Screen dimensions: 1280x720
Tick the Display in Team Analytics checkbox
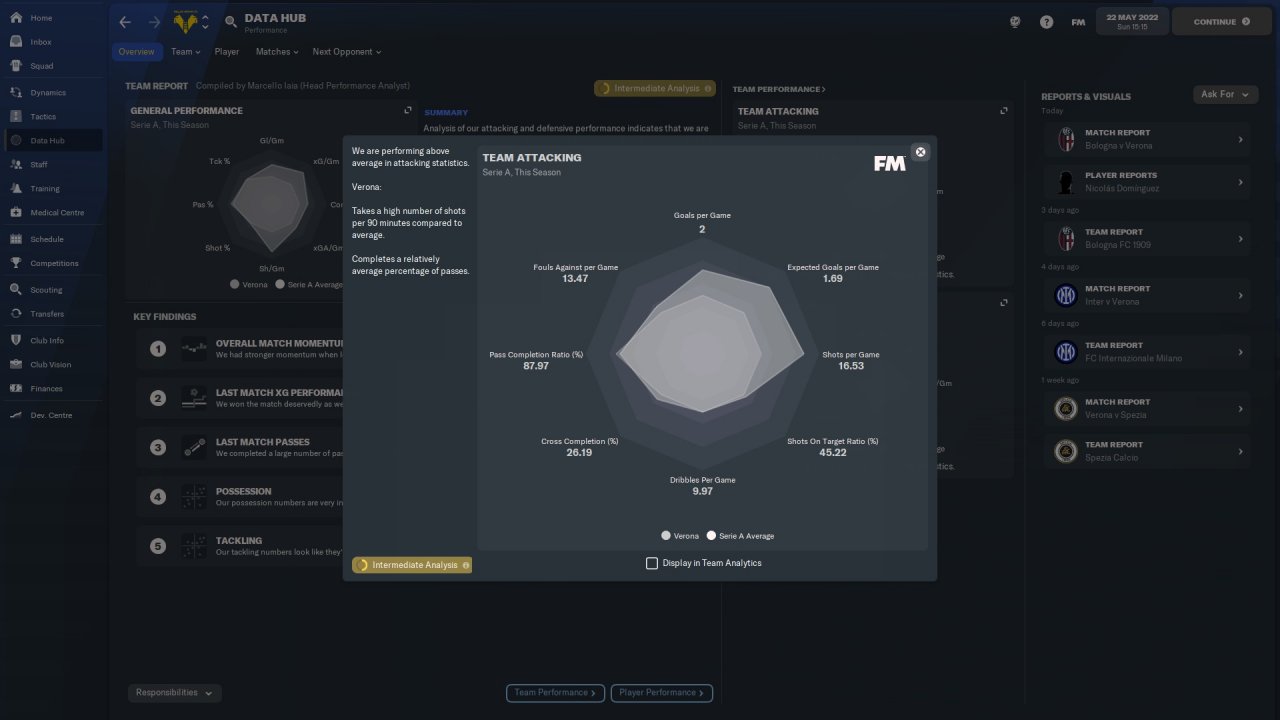point(652,564)
